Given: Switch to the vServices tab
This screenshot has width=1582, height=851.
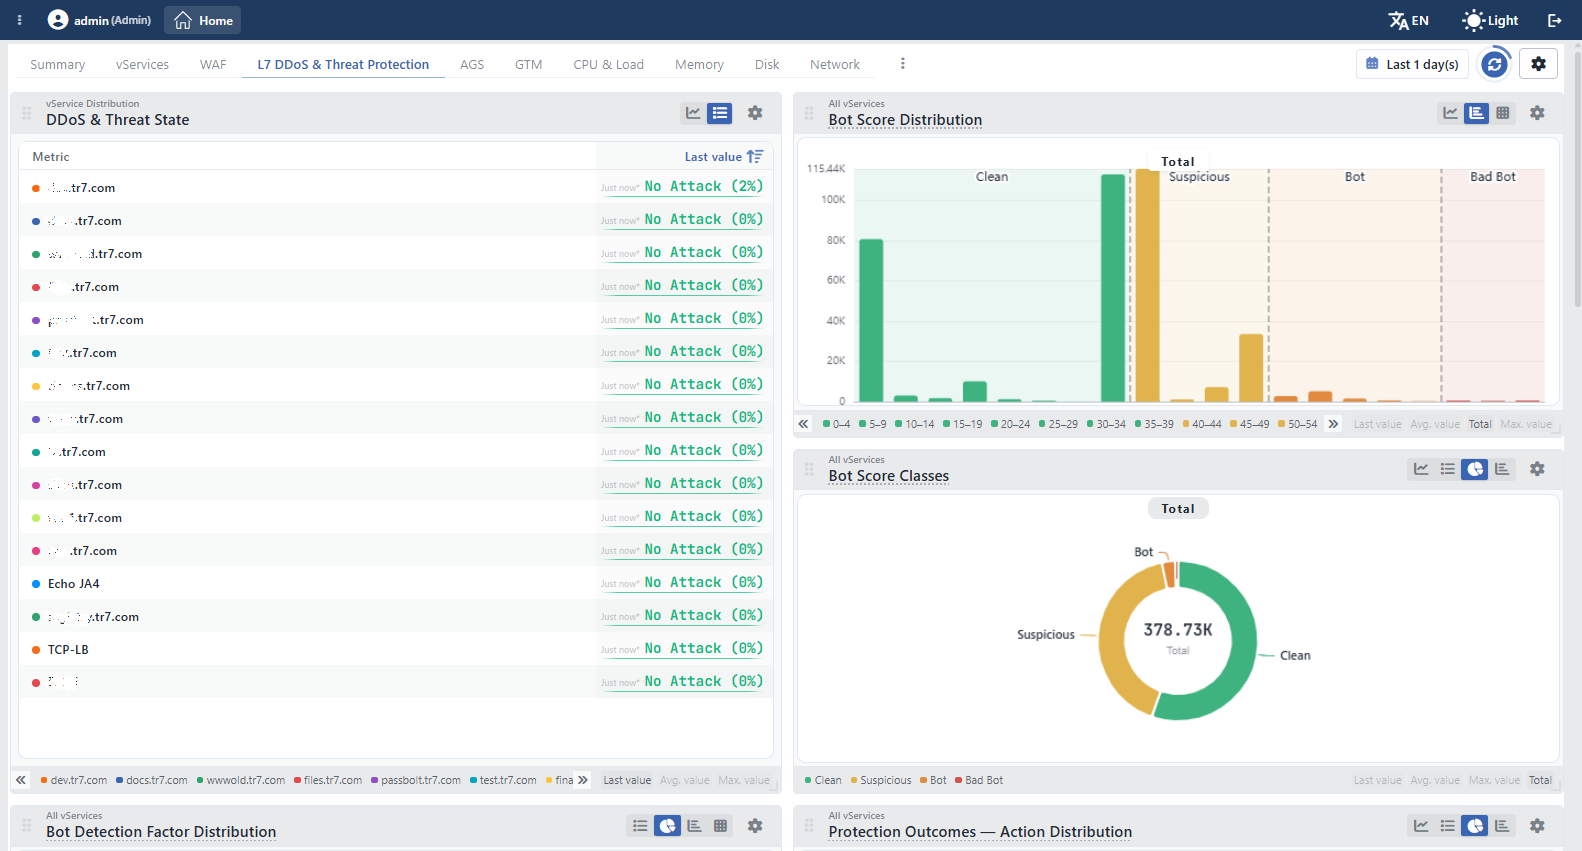Looking at the screenshot, I should (x=142, y=64).
